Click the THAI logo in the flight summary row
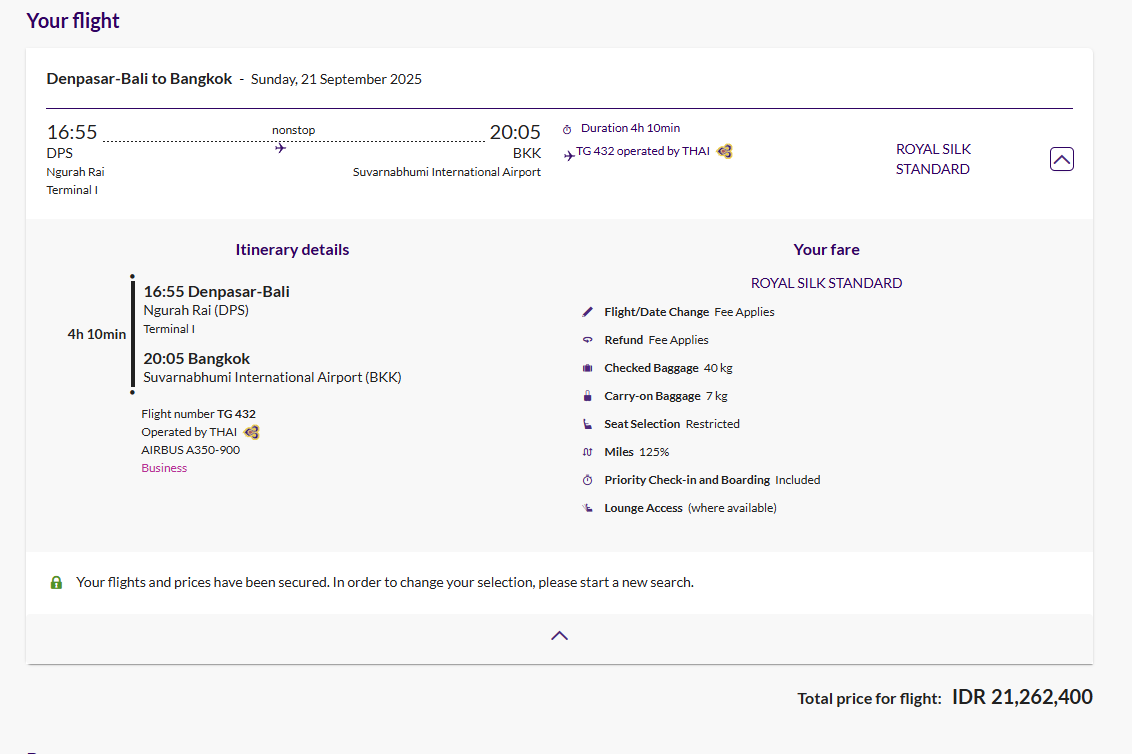1132x754 pixels. [725, 152]
